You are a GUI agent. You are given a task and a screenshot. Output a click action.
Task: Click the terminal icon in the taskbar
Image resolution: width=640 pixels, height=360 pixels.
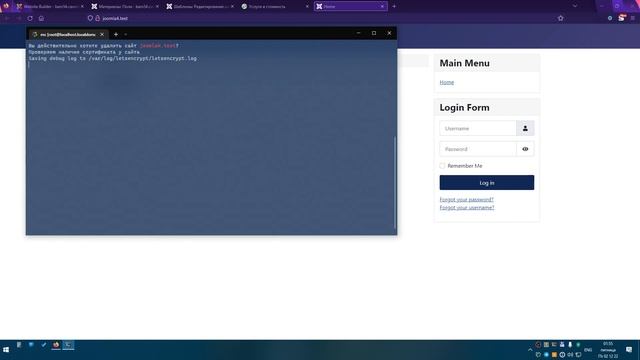68,345
